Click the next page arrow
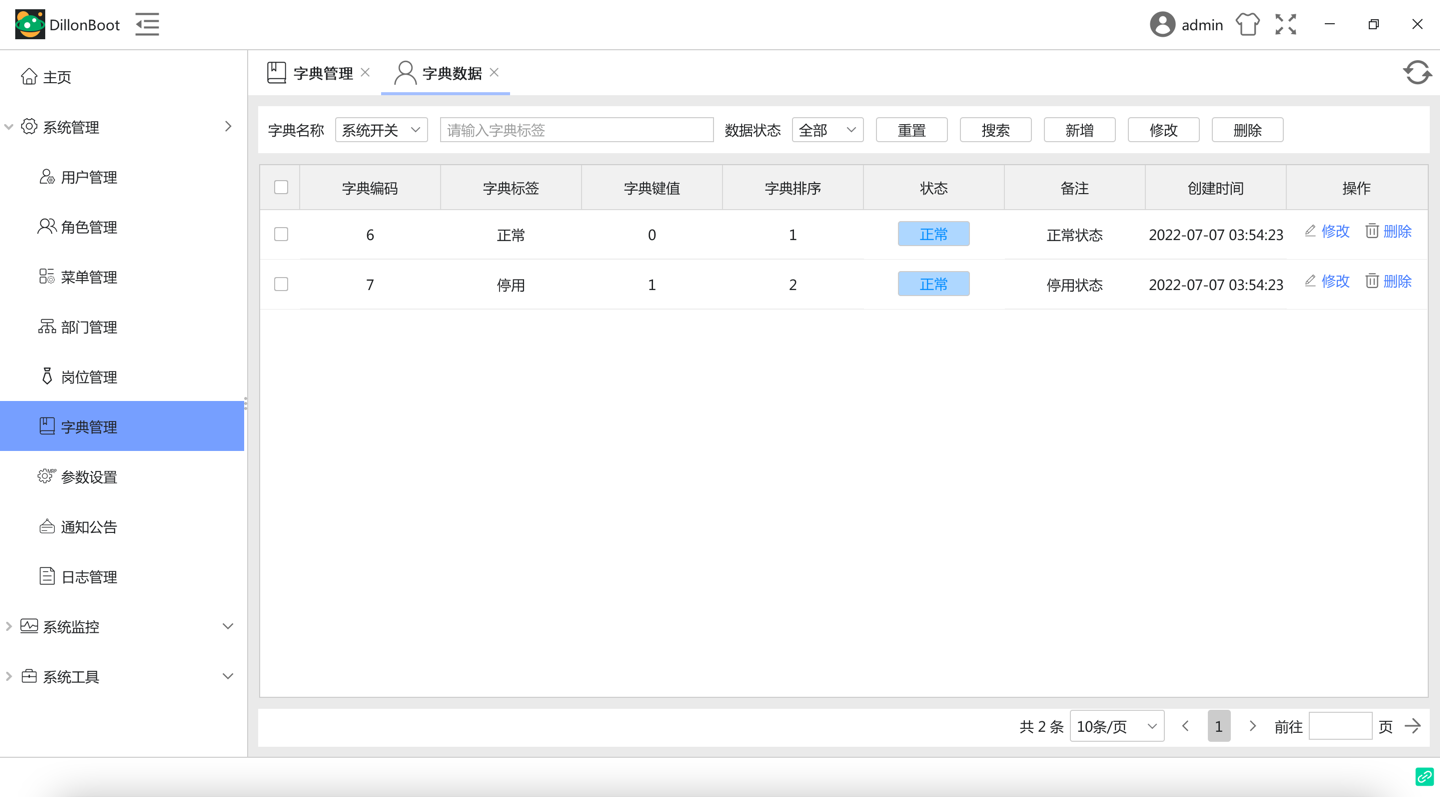 point(1252,727)
